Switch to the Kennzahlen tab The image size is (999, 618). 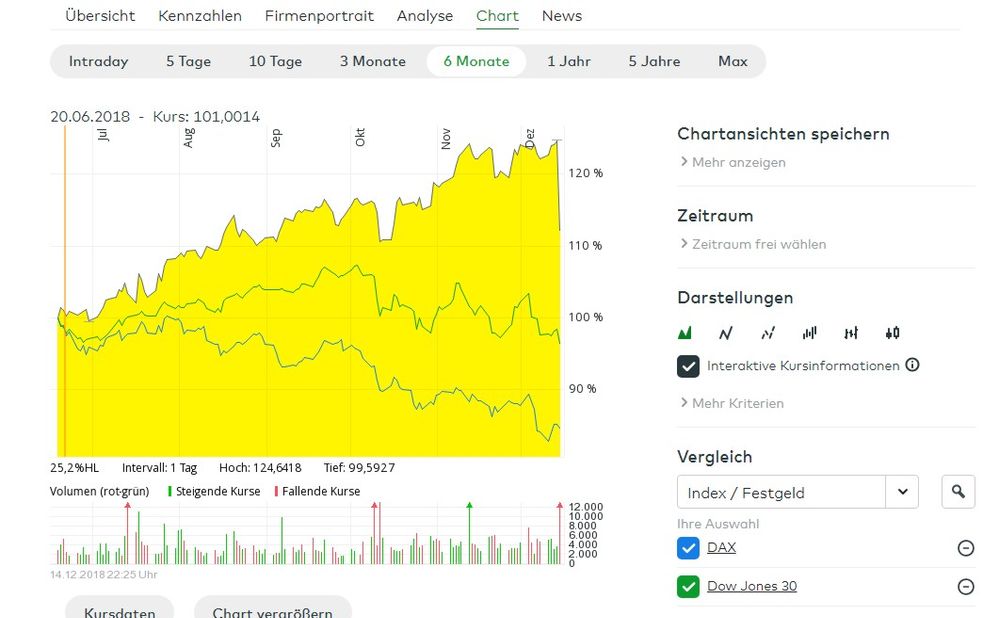[x=200, y=16]
